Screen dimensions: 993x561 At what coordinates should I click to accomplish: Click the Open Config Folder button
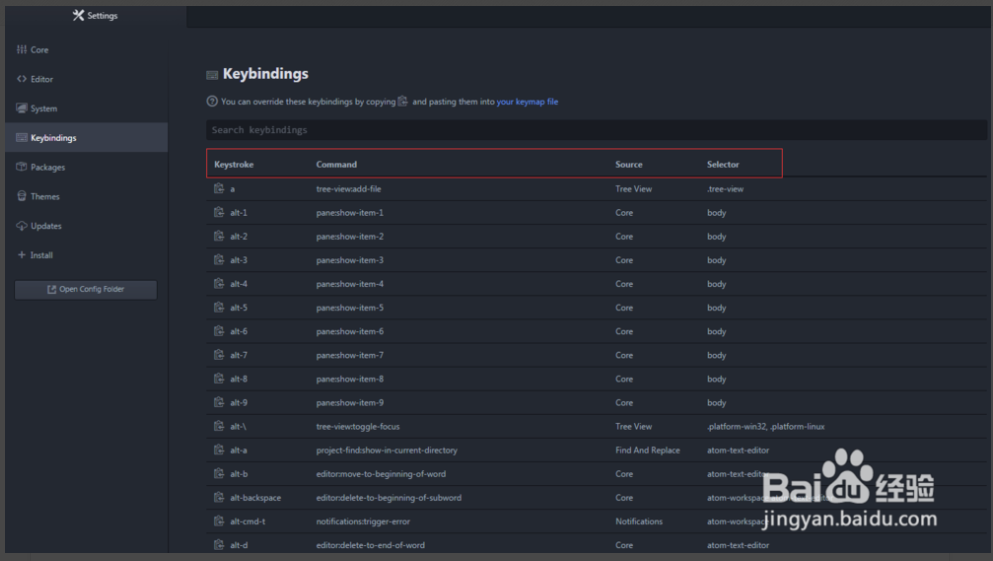point(86,289)
